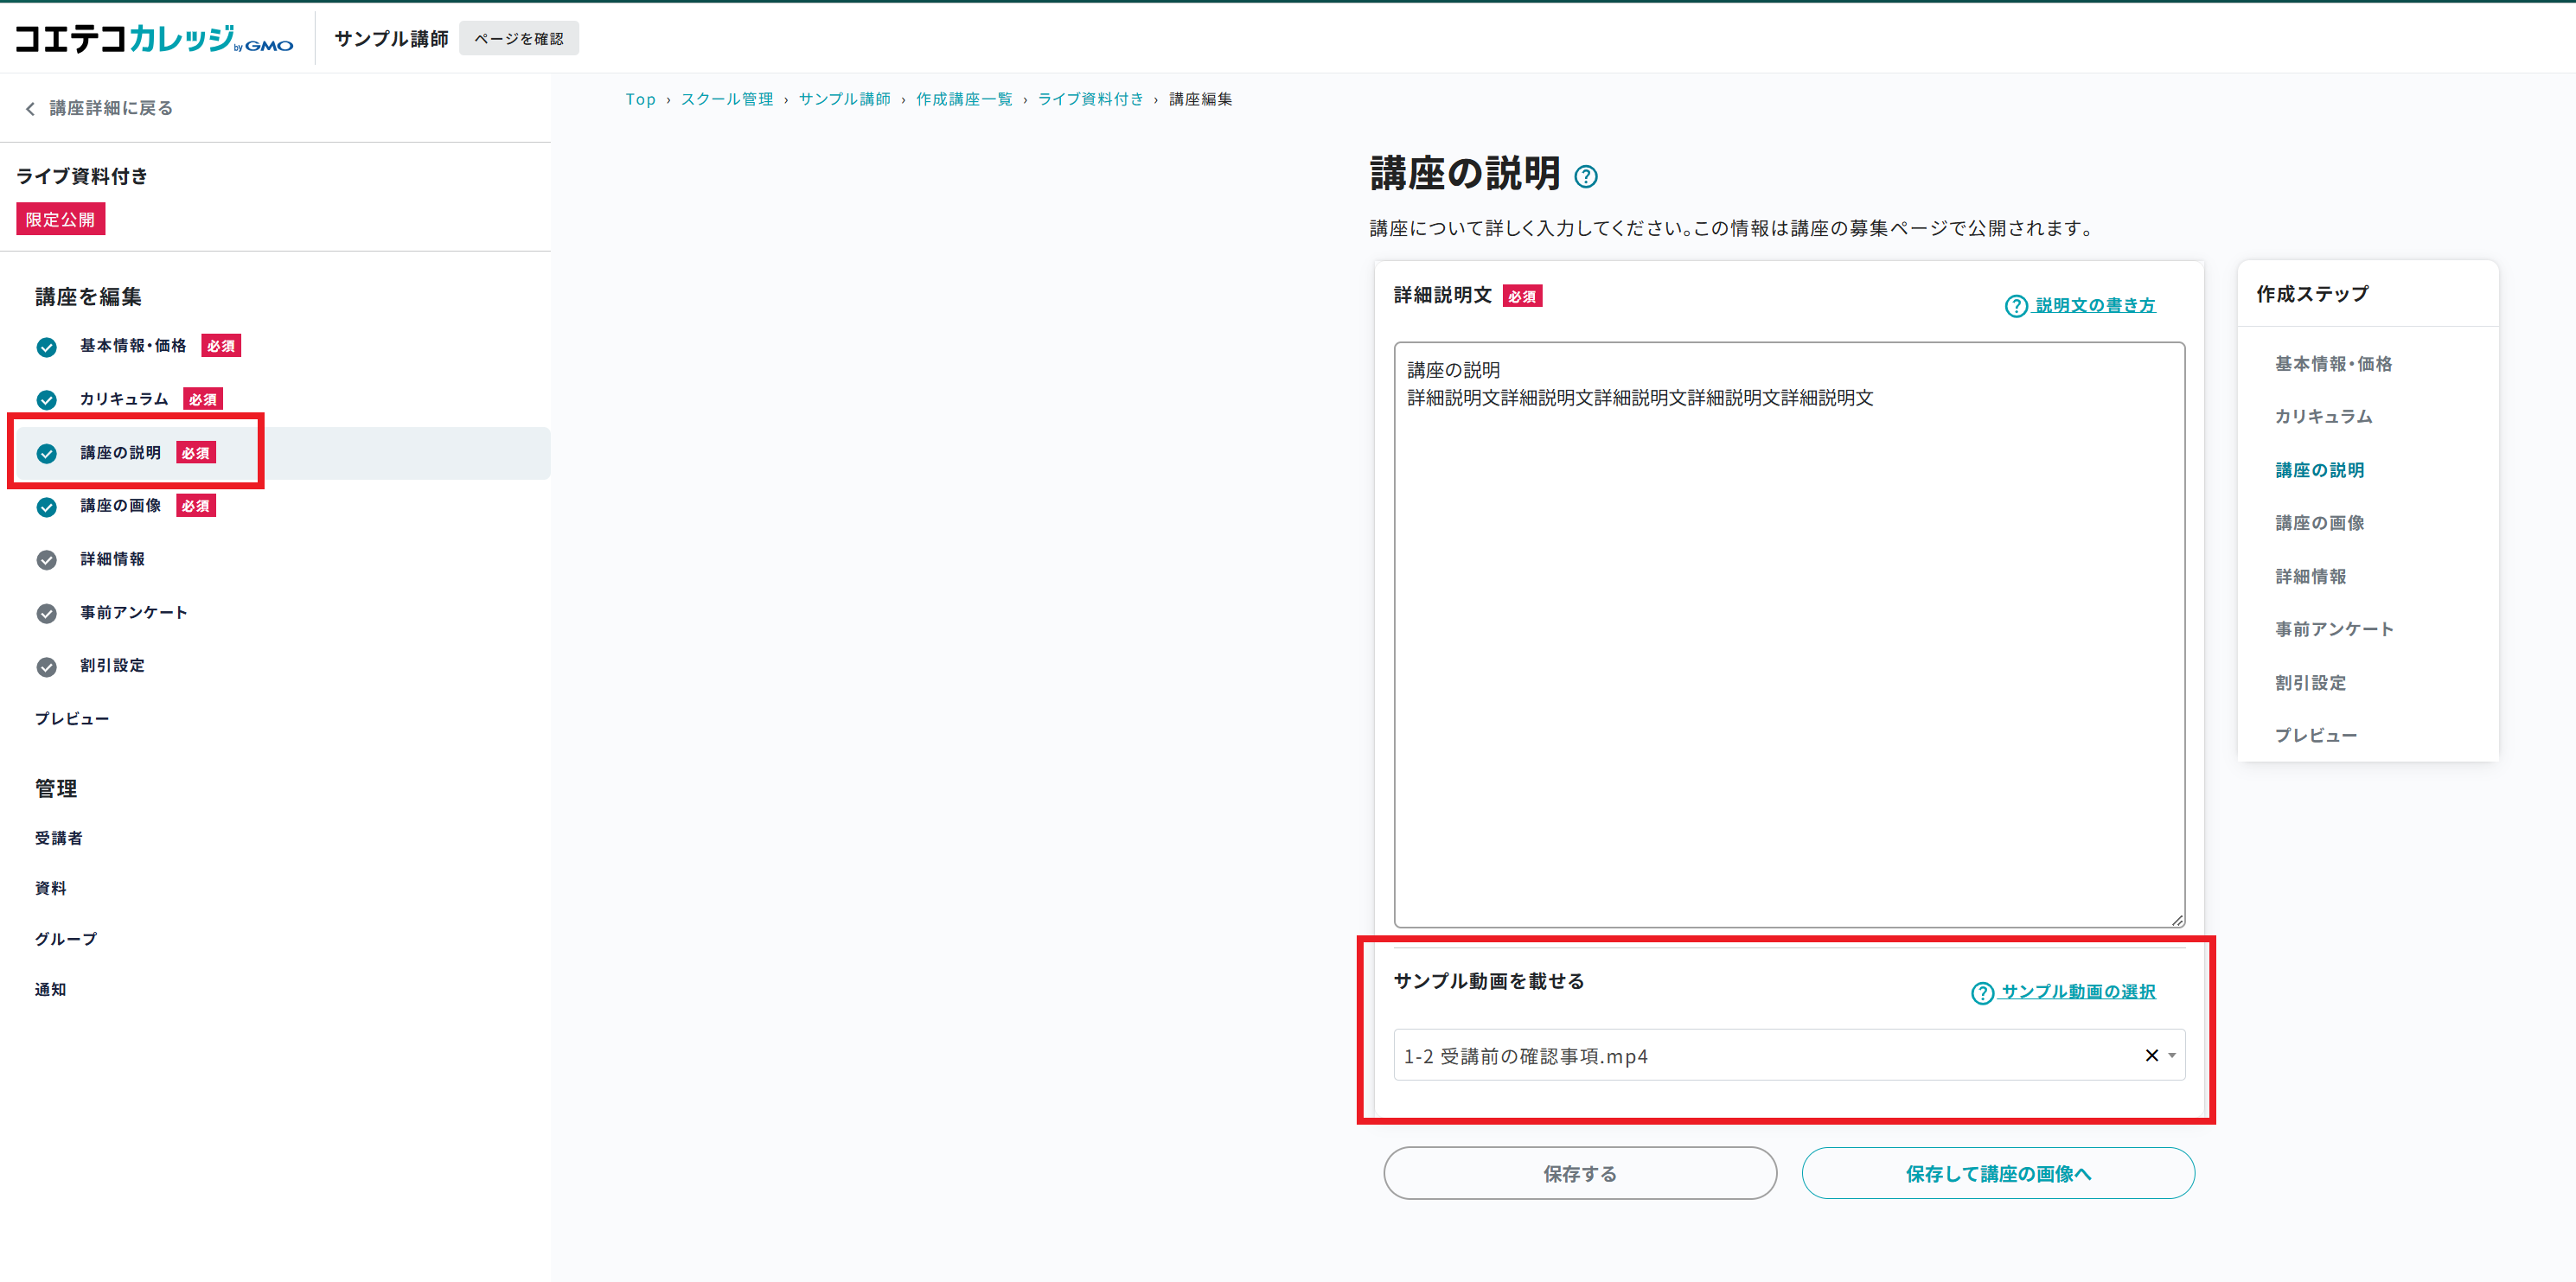Click gray check icon beside 詳細情報
The width and height of the screenshot is (2576, 1282).
[x=46, y=560]
